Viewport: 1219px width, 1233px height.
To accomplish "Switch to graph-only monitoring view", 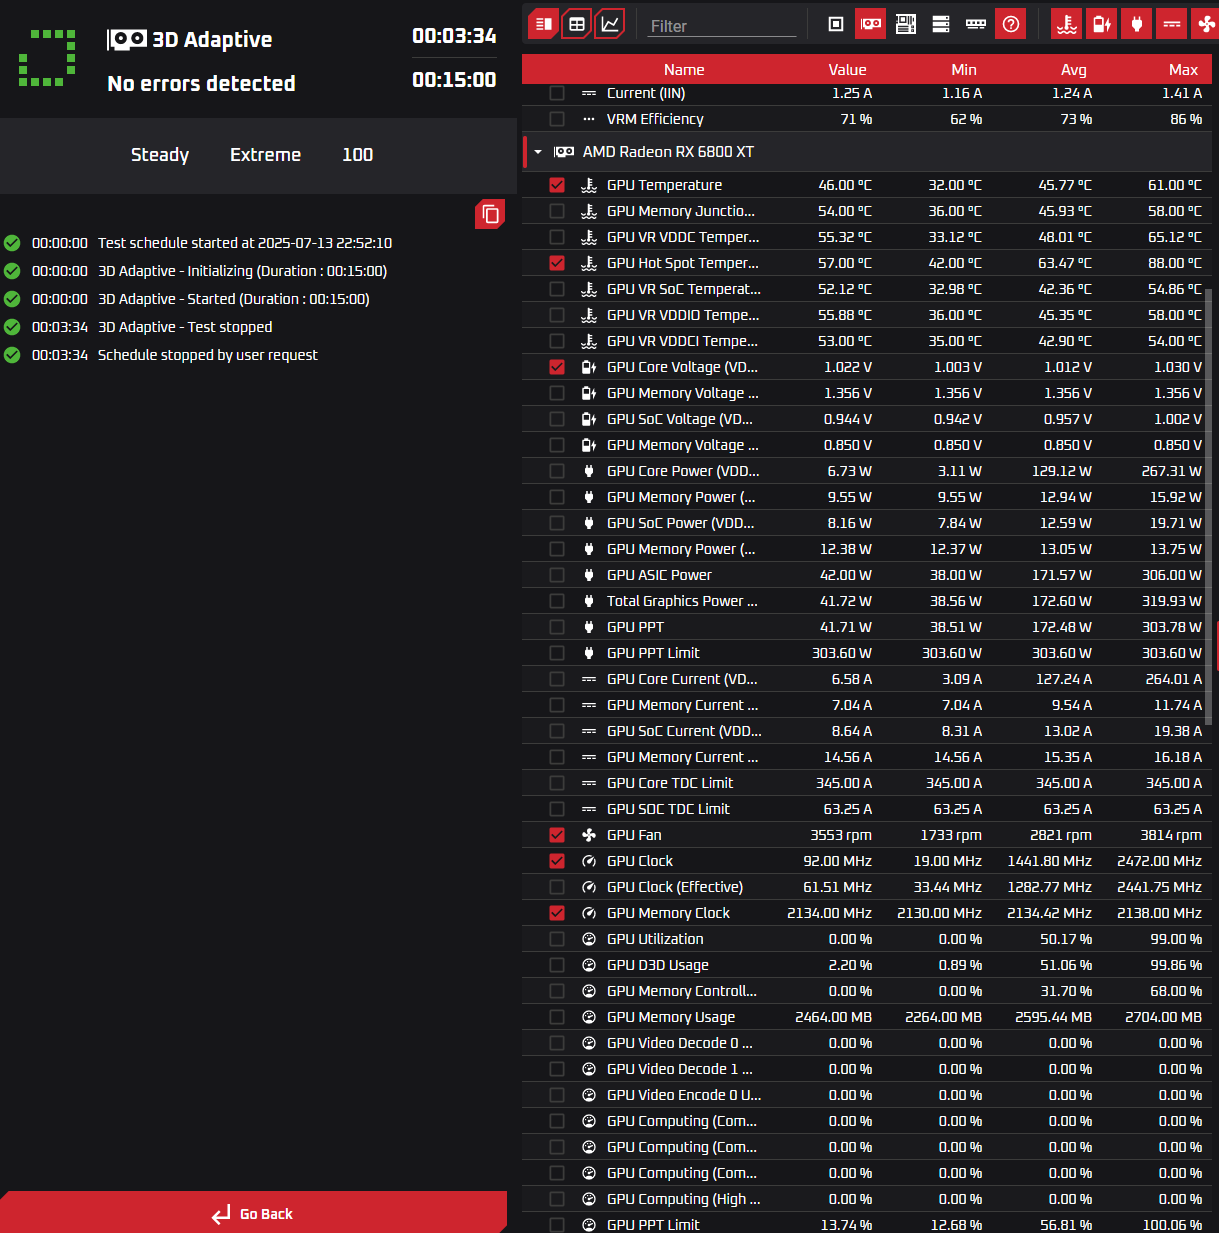I will coord(610,24).
